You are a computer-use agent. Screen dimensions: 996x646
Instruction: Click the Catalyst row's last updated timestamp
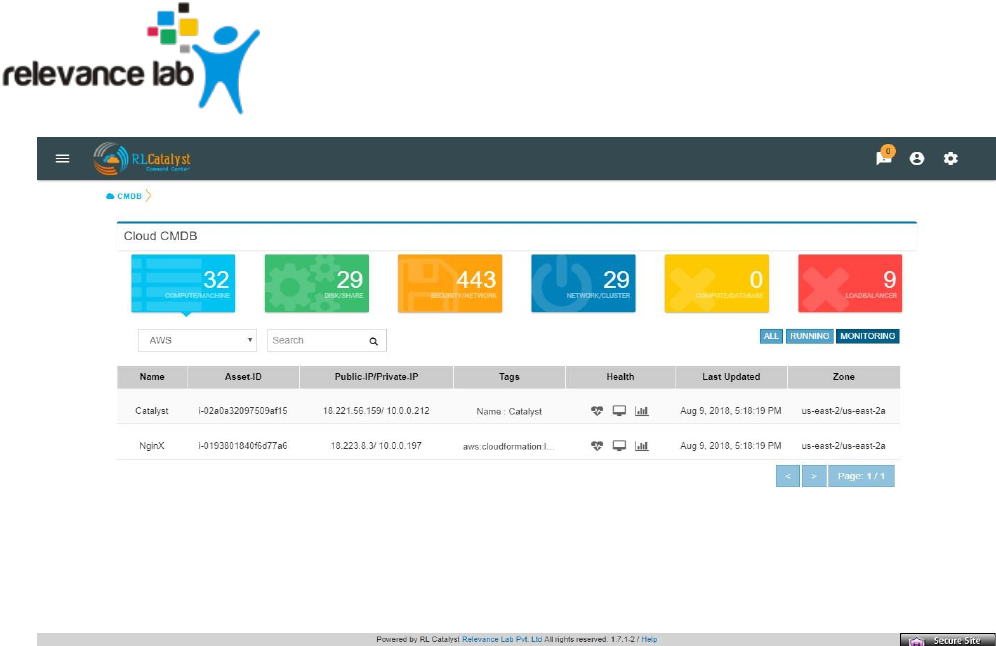coord(730,411)
